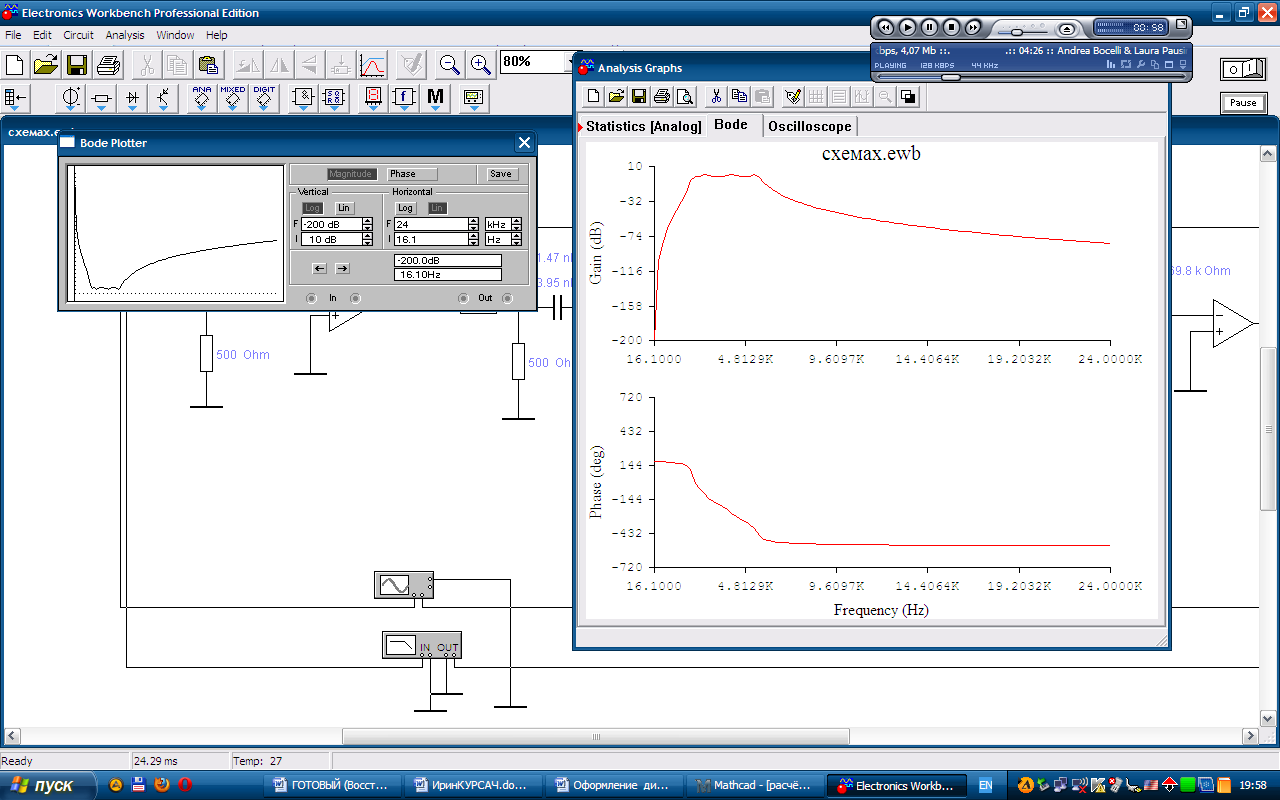Open the Indicators parts bin
The width and height of the screenshot is (1280, 800).
point(373,98)
